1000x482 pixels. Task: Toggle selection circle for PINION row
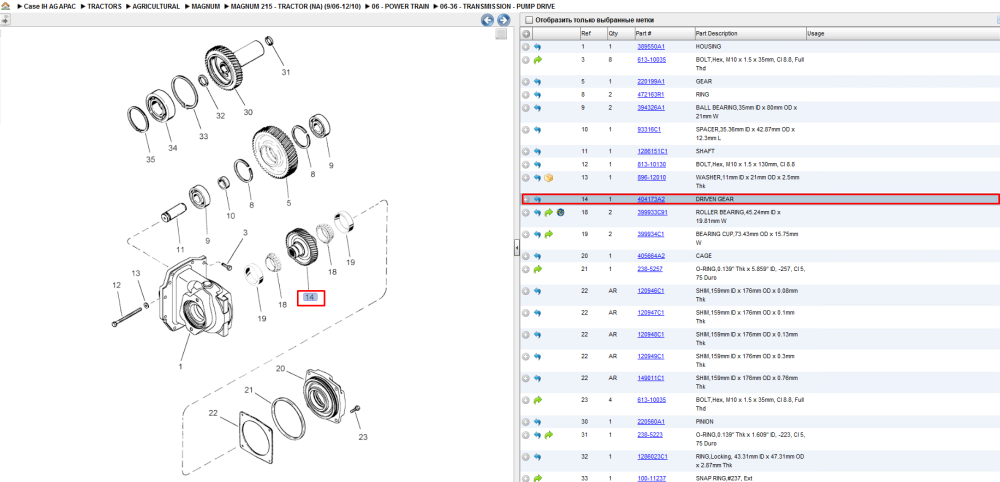[526, 422]
